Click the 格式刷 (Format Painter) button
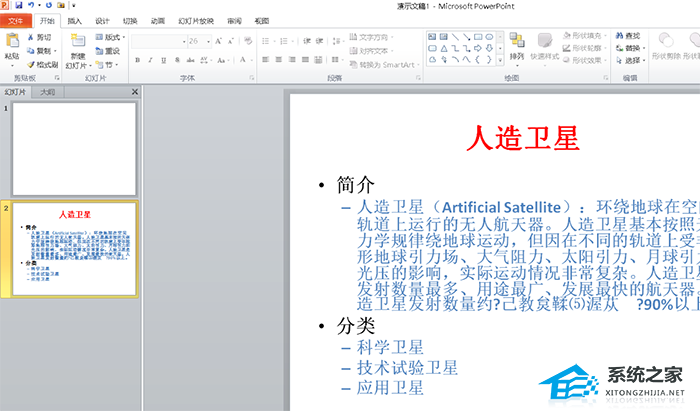Image resolution: width=700 pixels, height=411 pixels. [42, 65]
